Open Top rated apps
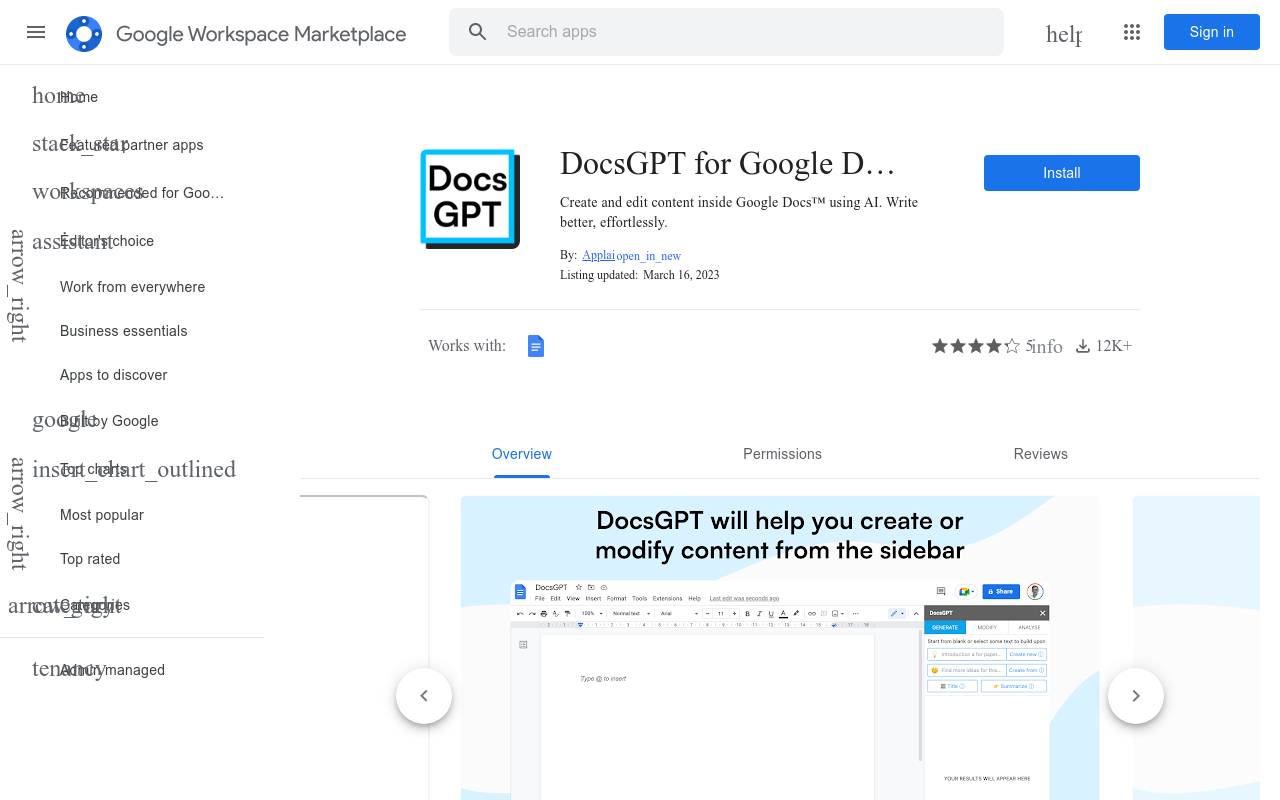Screen dimensions: 1280x800 coord(90,559)
